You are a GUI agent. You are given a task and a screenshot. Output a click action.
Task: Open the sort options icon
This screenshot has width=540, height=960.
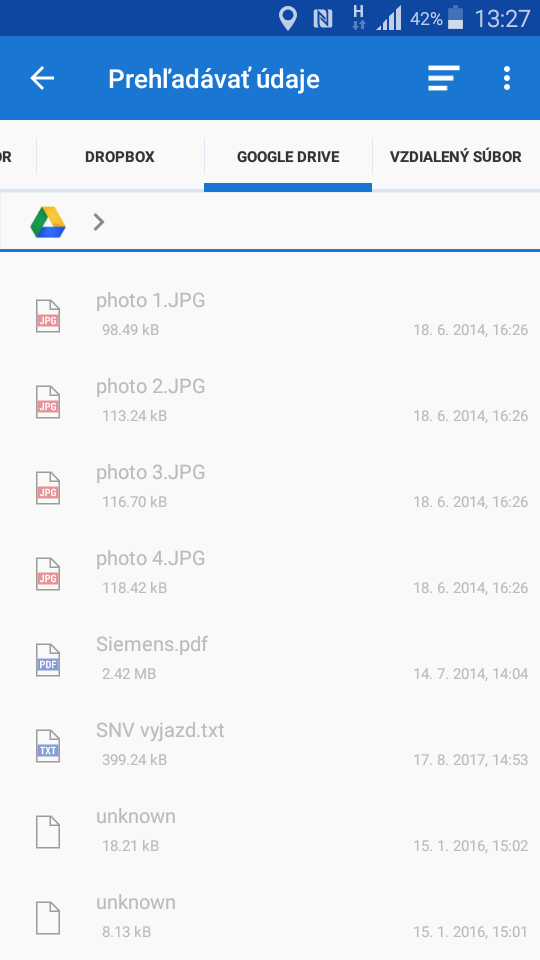click(443, 78)
